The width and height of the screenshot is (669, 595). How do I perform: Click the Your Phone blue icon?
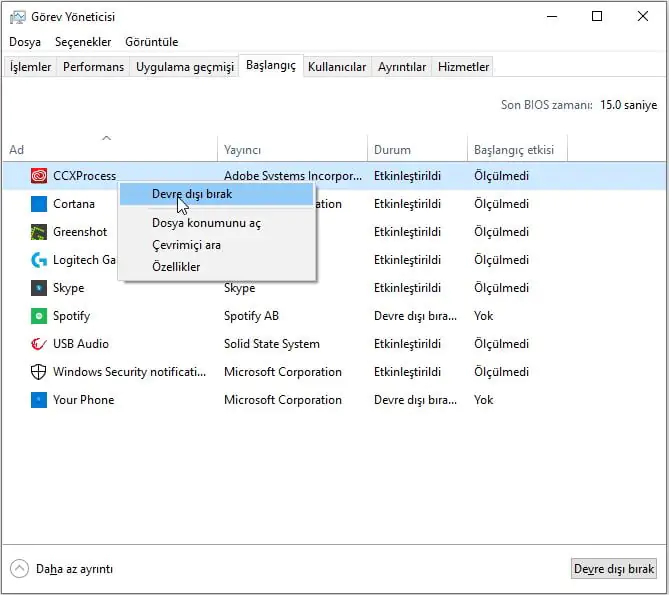(x=39, y=400)
